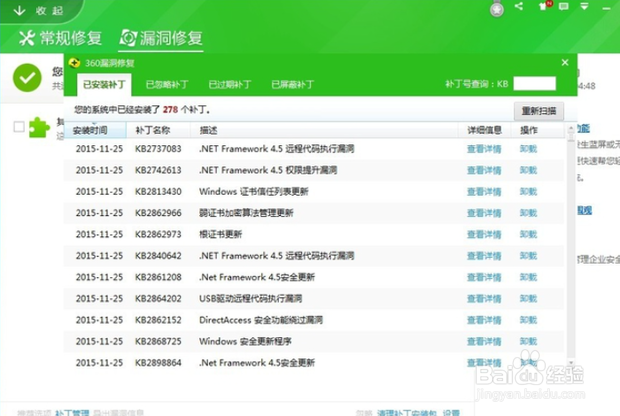The width and height of the screenshot is (620, 416).
Task: Close the 360漏洞修复 dialog
Action: point(565,62)
